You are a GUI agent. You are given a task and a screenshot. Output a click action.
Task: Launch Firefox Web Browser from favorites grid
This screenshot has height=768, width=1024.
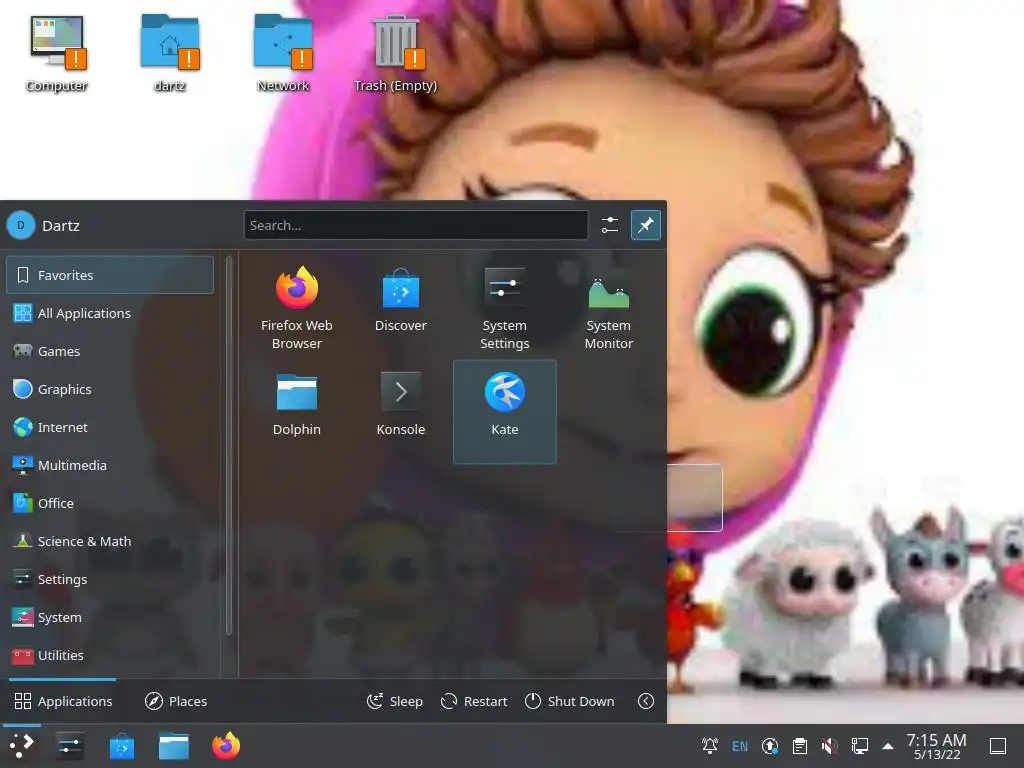click(x=296, y=308)
